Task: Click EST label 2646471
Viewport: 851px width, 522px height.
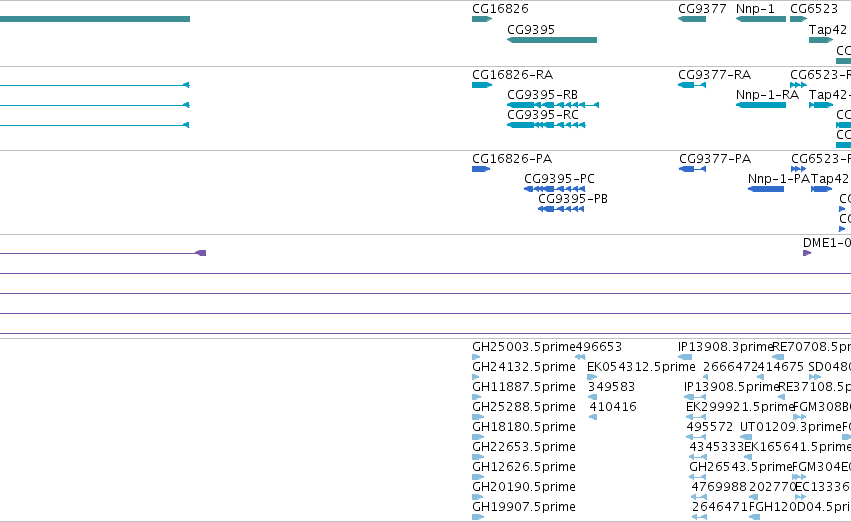Action: (x=720, y=507)
